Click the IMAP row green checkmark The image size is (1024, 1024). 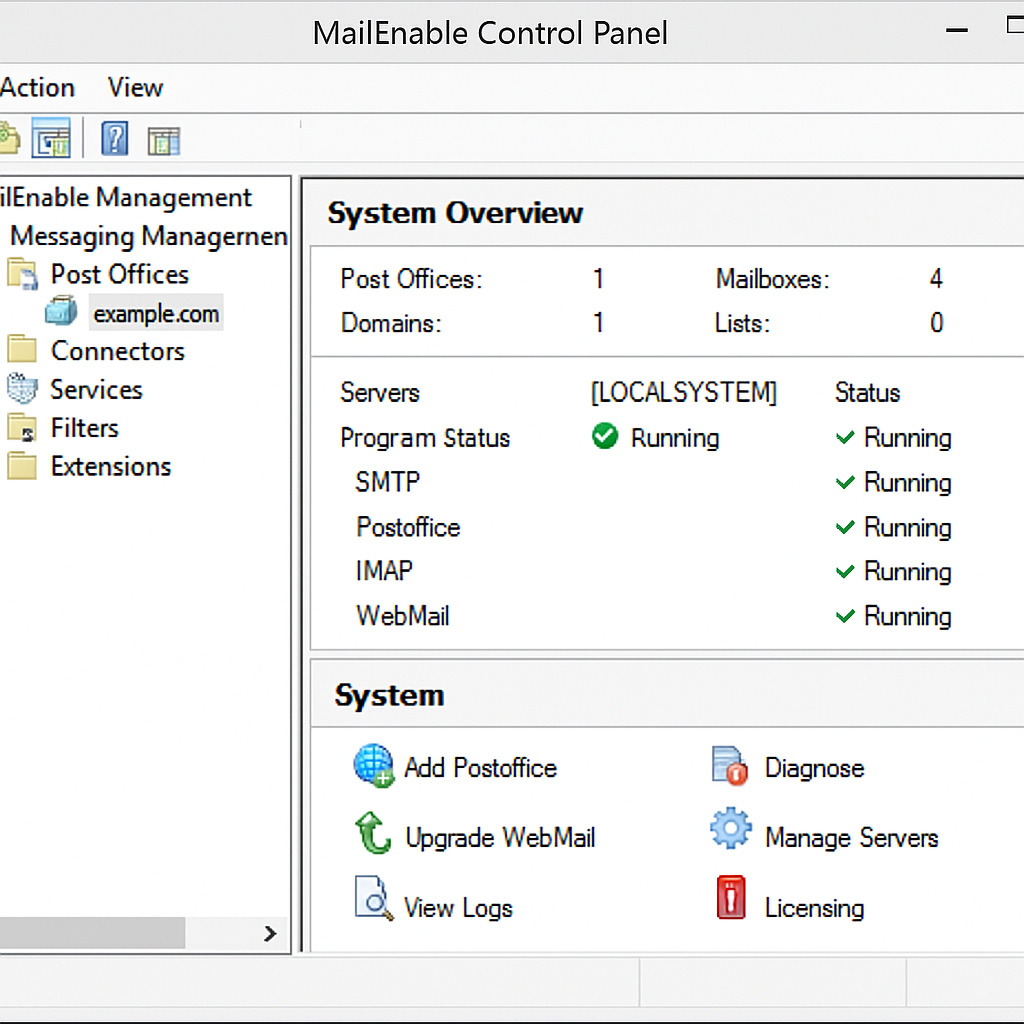(x=845, y=571)
